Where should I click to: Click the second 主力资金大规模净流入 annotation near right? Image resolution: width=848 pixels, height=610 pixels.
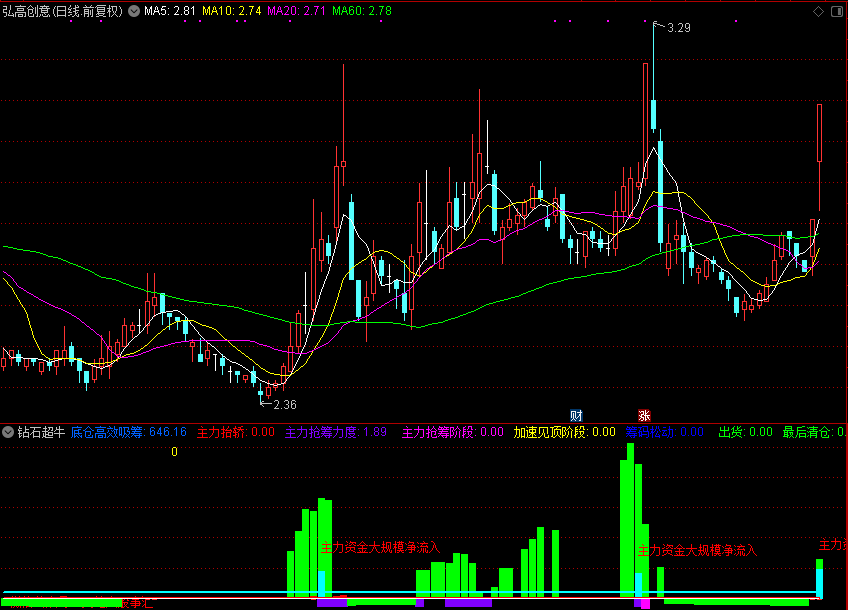click(x=697, y=550)
